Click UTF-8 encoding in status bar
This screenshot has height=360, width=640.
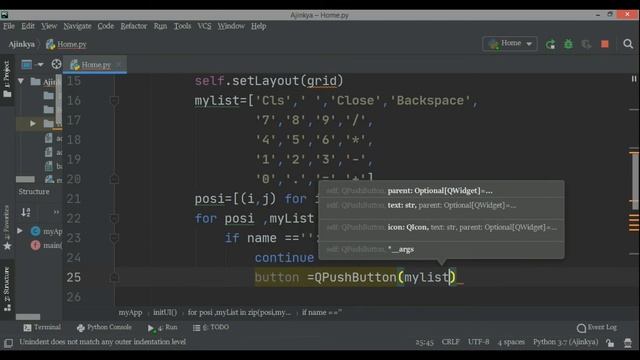[479, 342]
